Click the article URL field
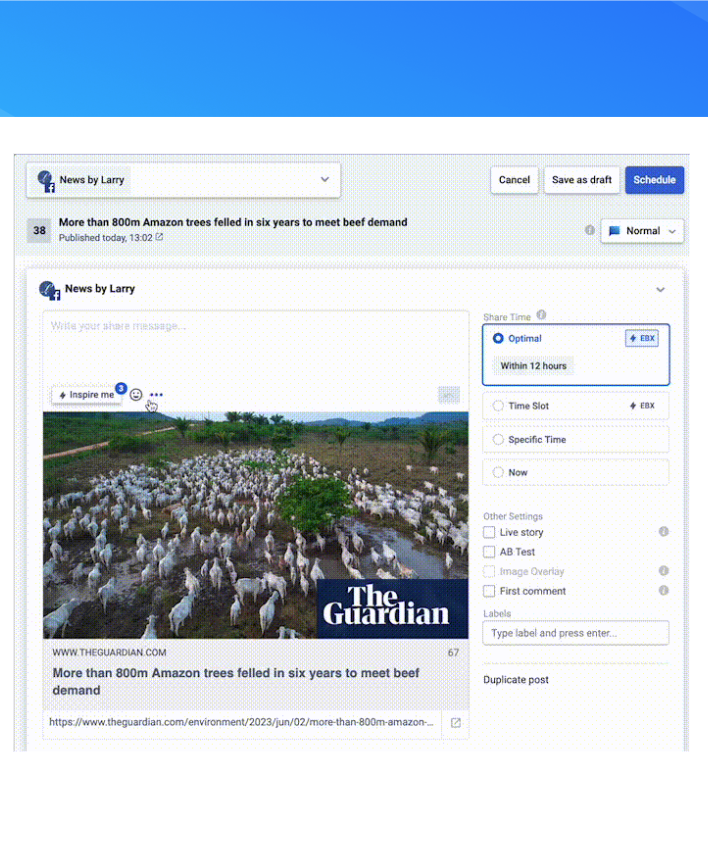 tap(242, 722)
